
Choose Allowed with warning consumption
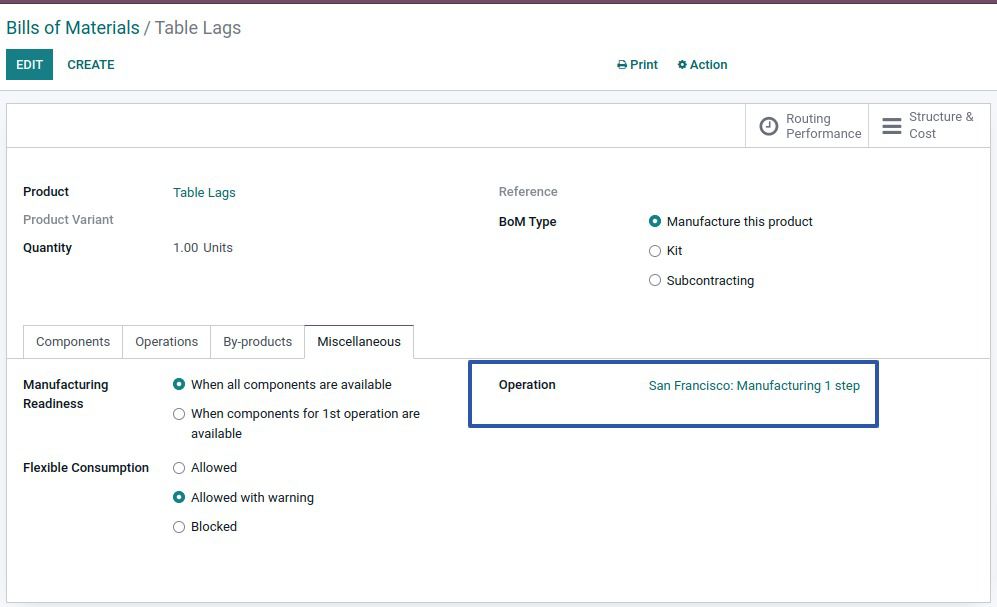(x=179, y=498)
